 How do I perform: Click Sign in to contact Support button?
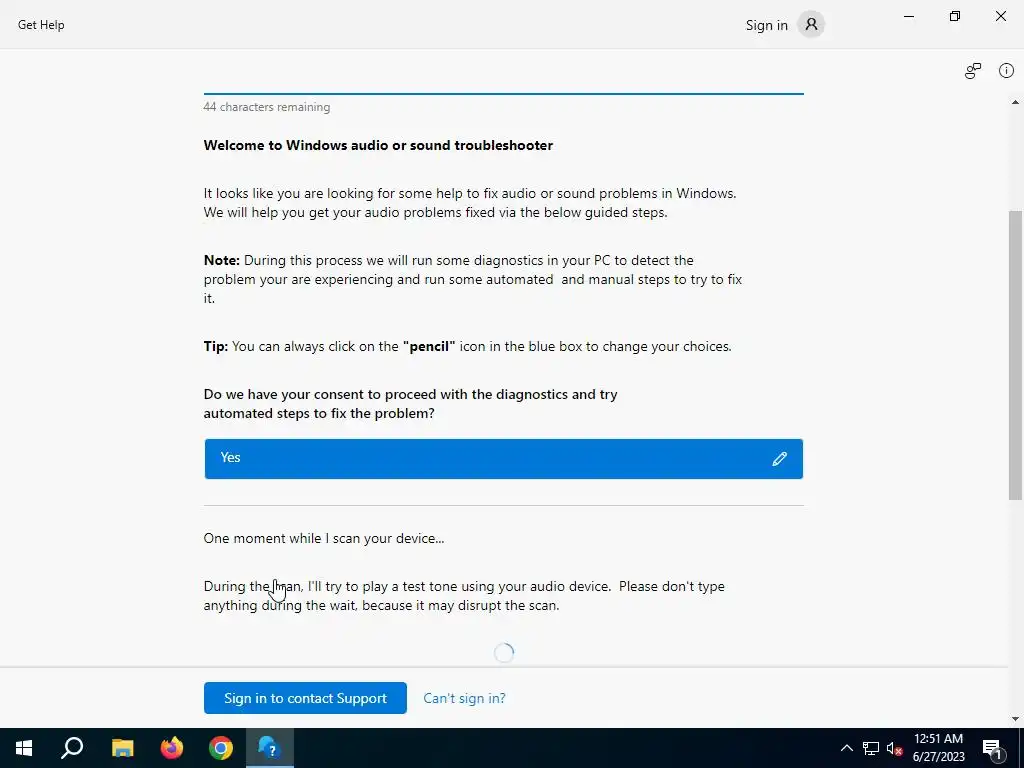coord(305,698)
